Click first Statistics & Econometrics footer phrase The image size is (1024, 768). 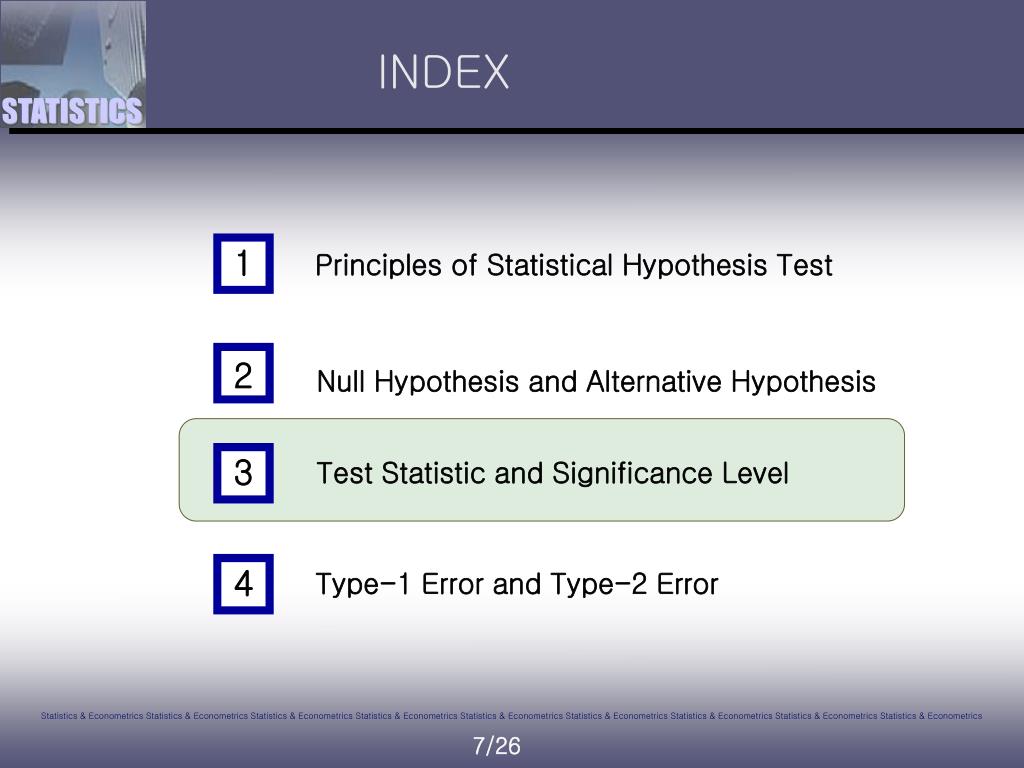92,716
